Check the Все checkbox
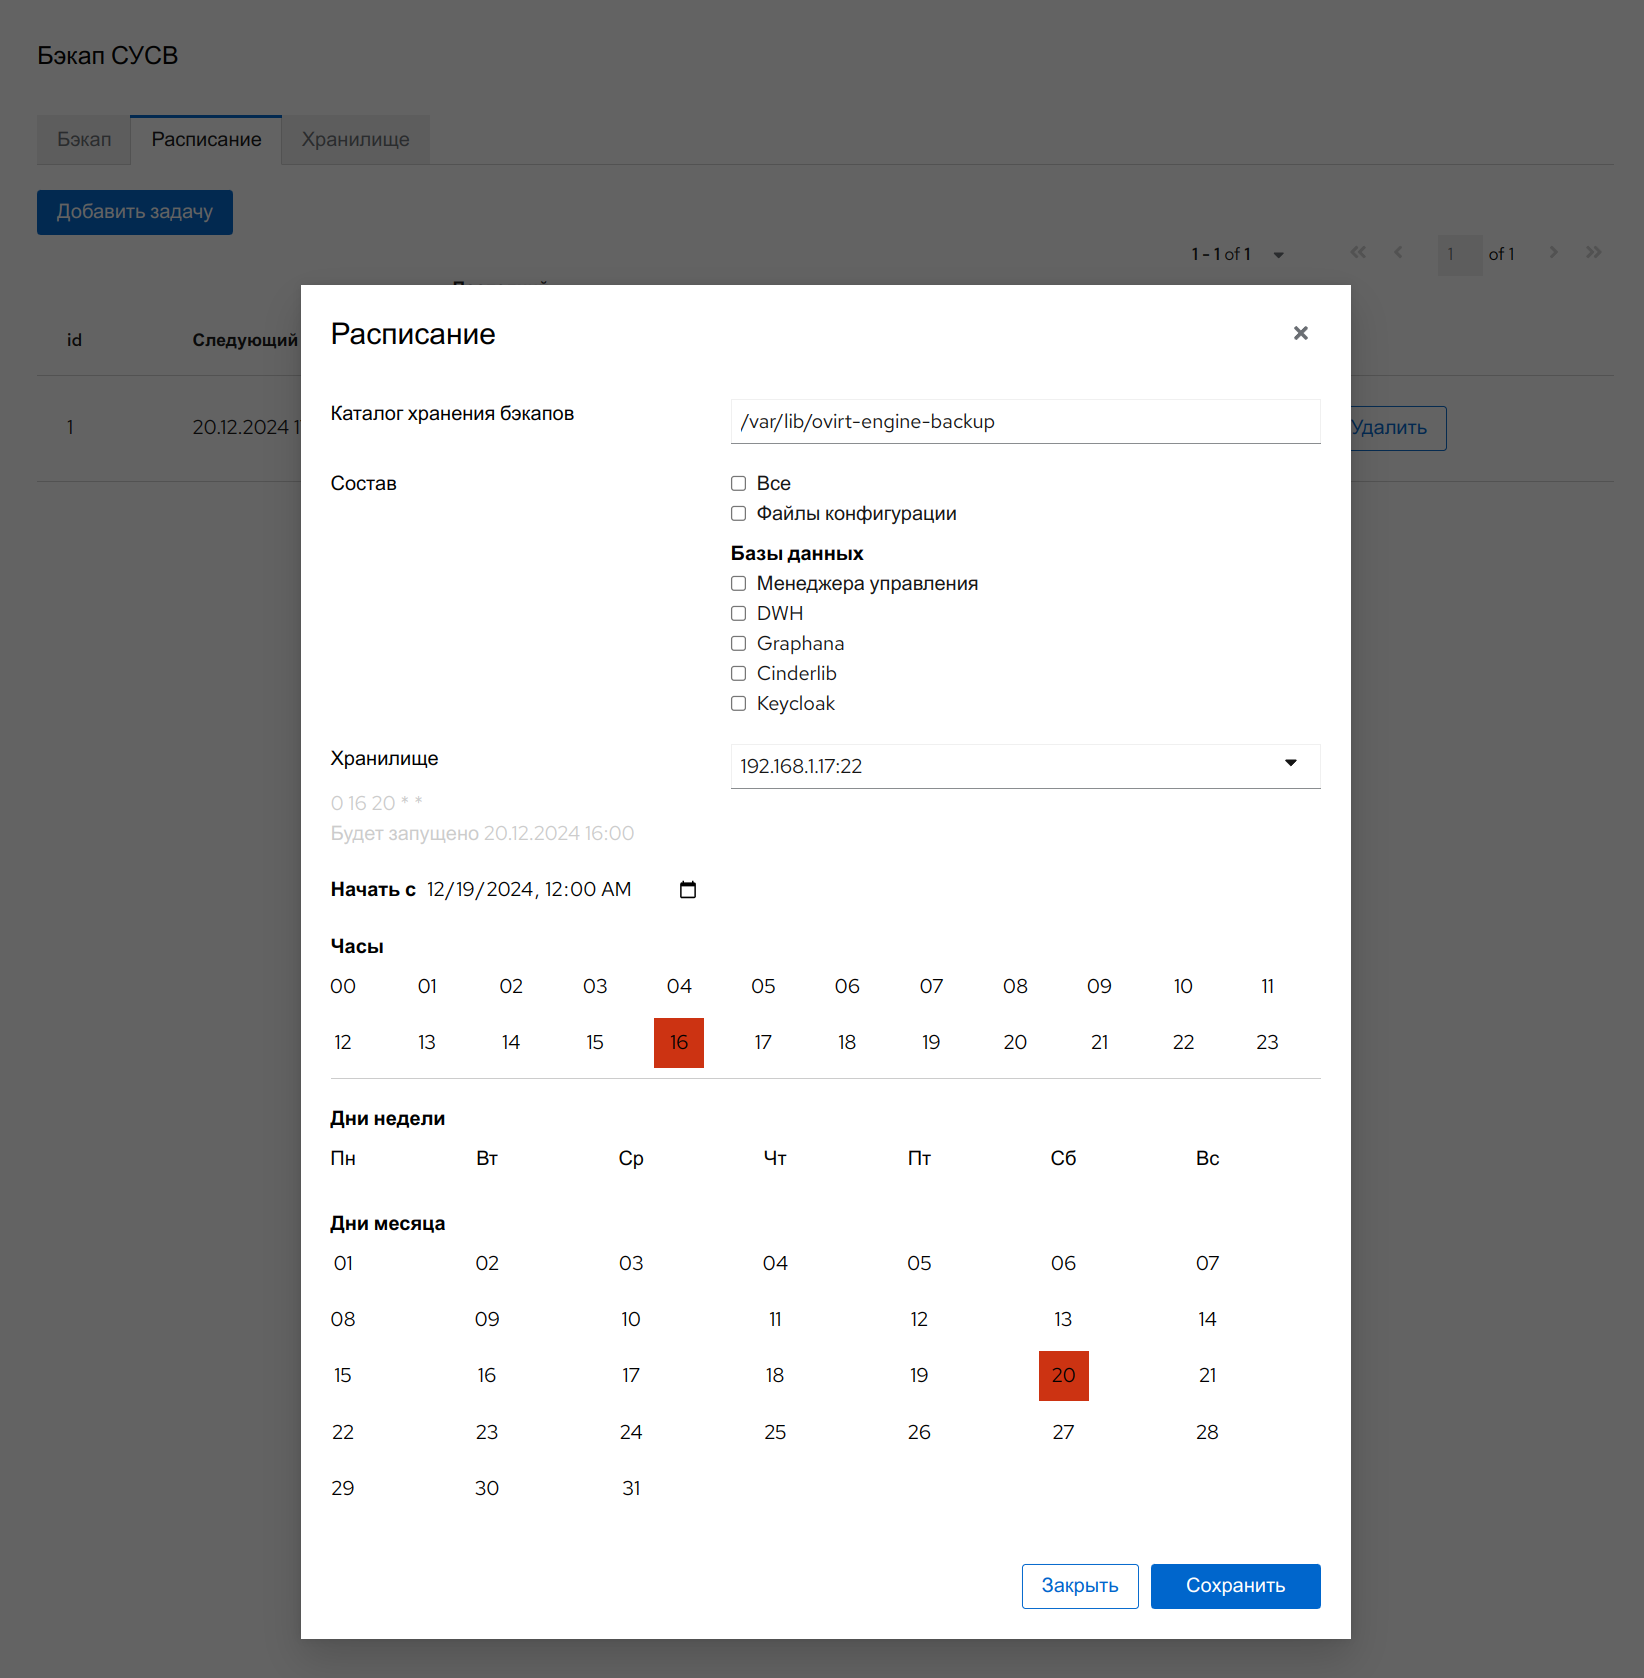 coord(739,484)
